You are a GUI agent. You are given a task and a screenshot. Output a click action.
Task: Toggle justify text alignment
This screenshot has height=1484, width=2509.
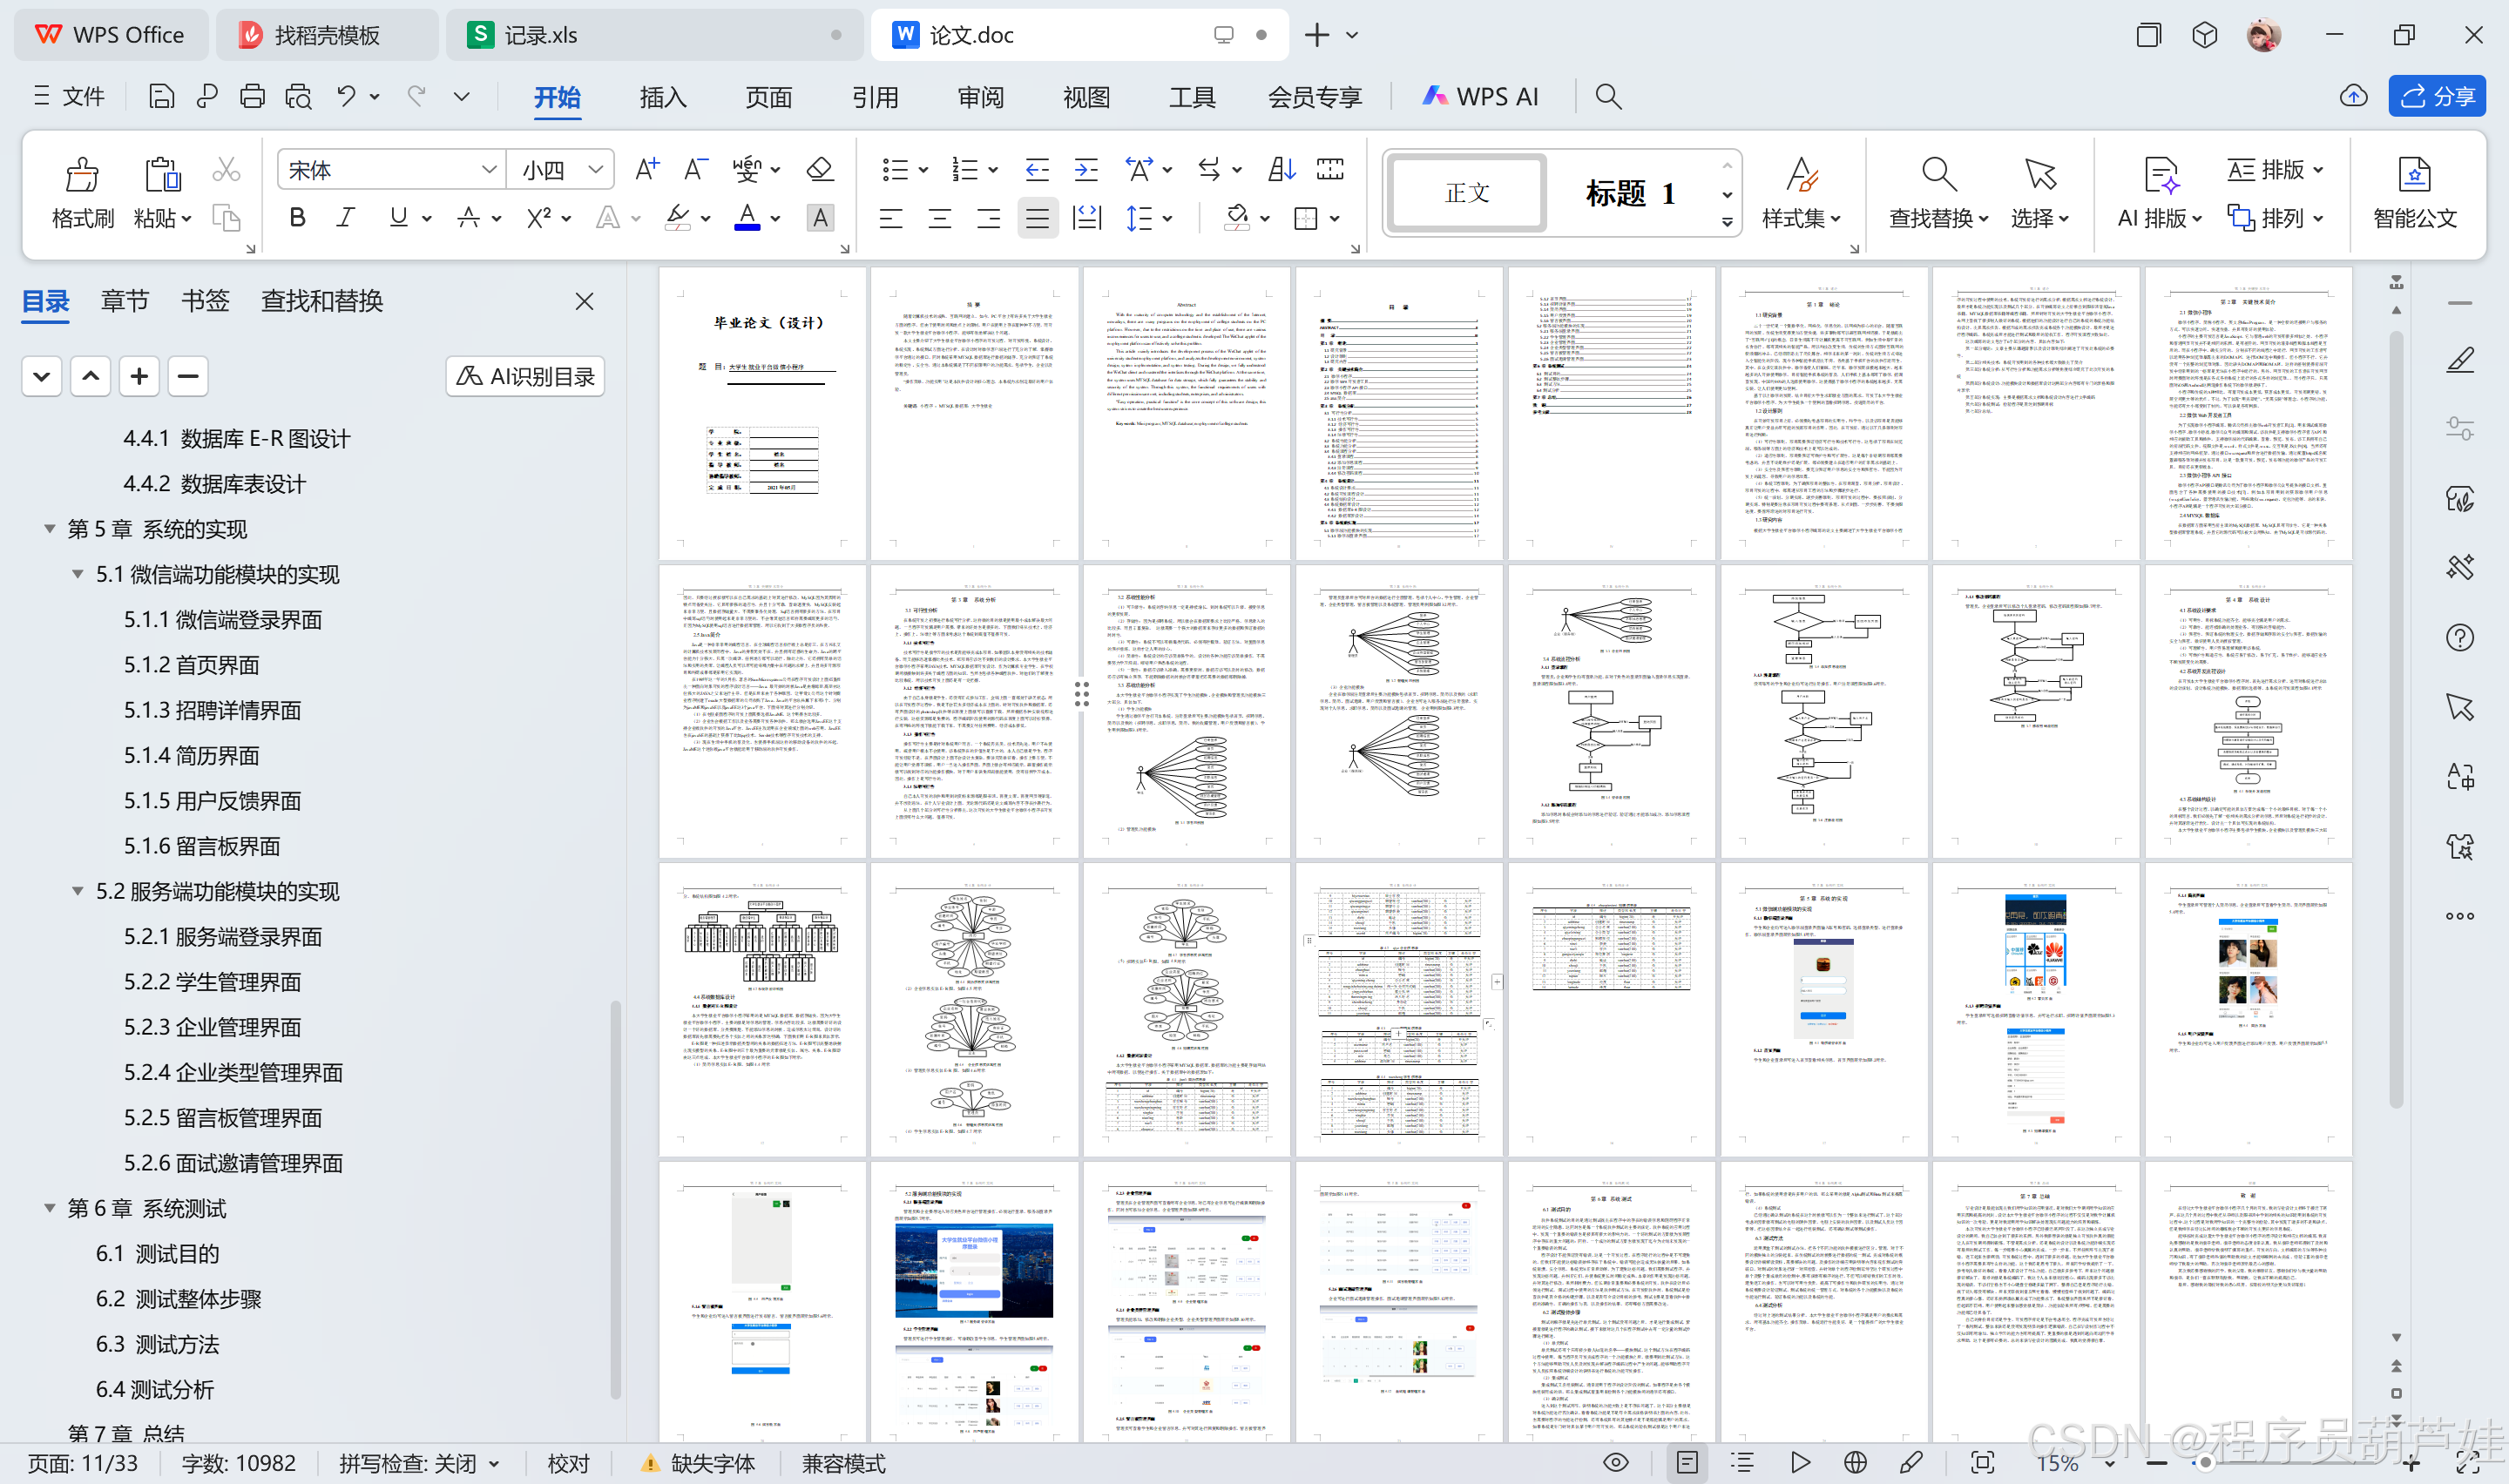1037,218
